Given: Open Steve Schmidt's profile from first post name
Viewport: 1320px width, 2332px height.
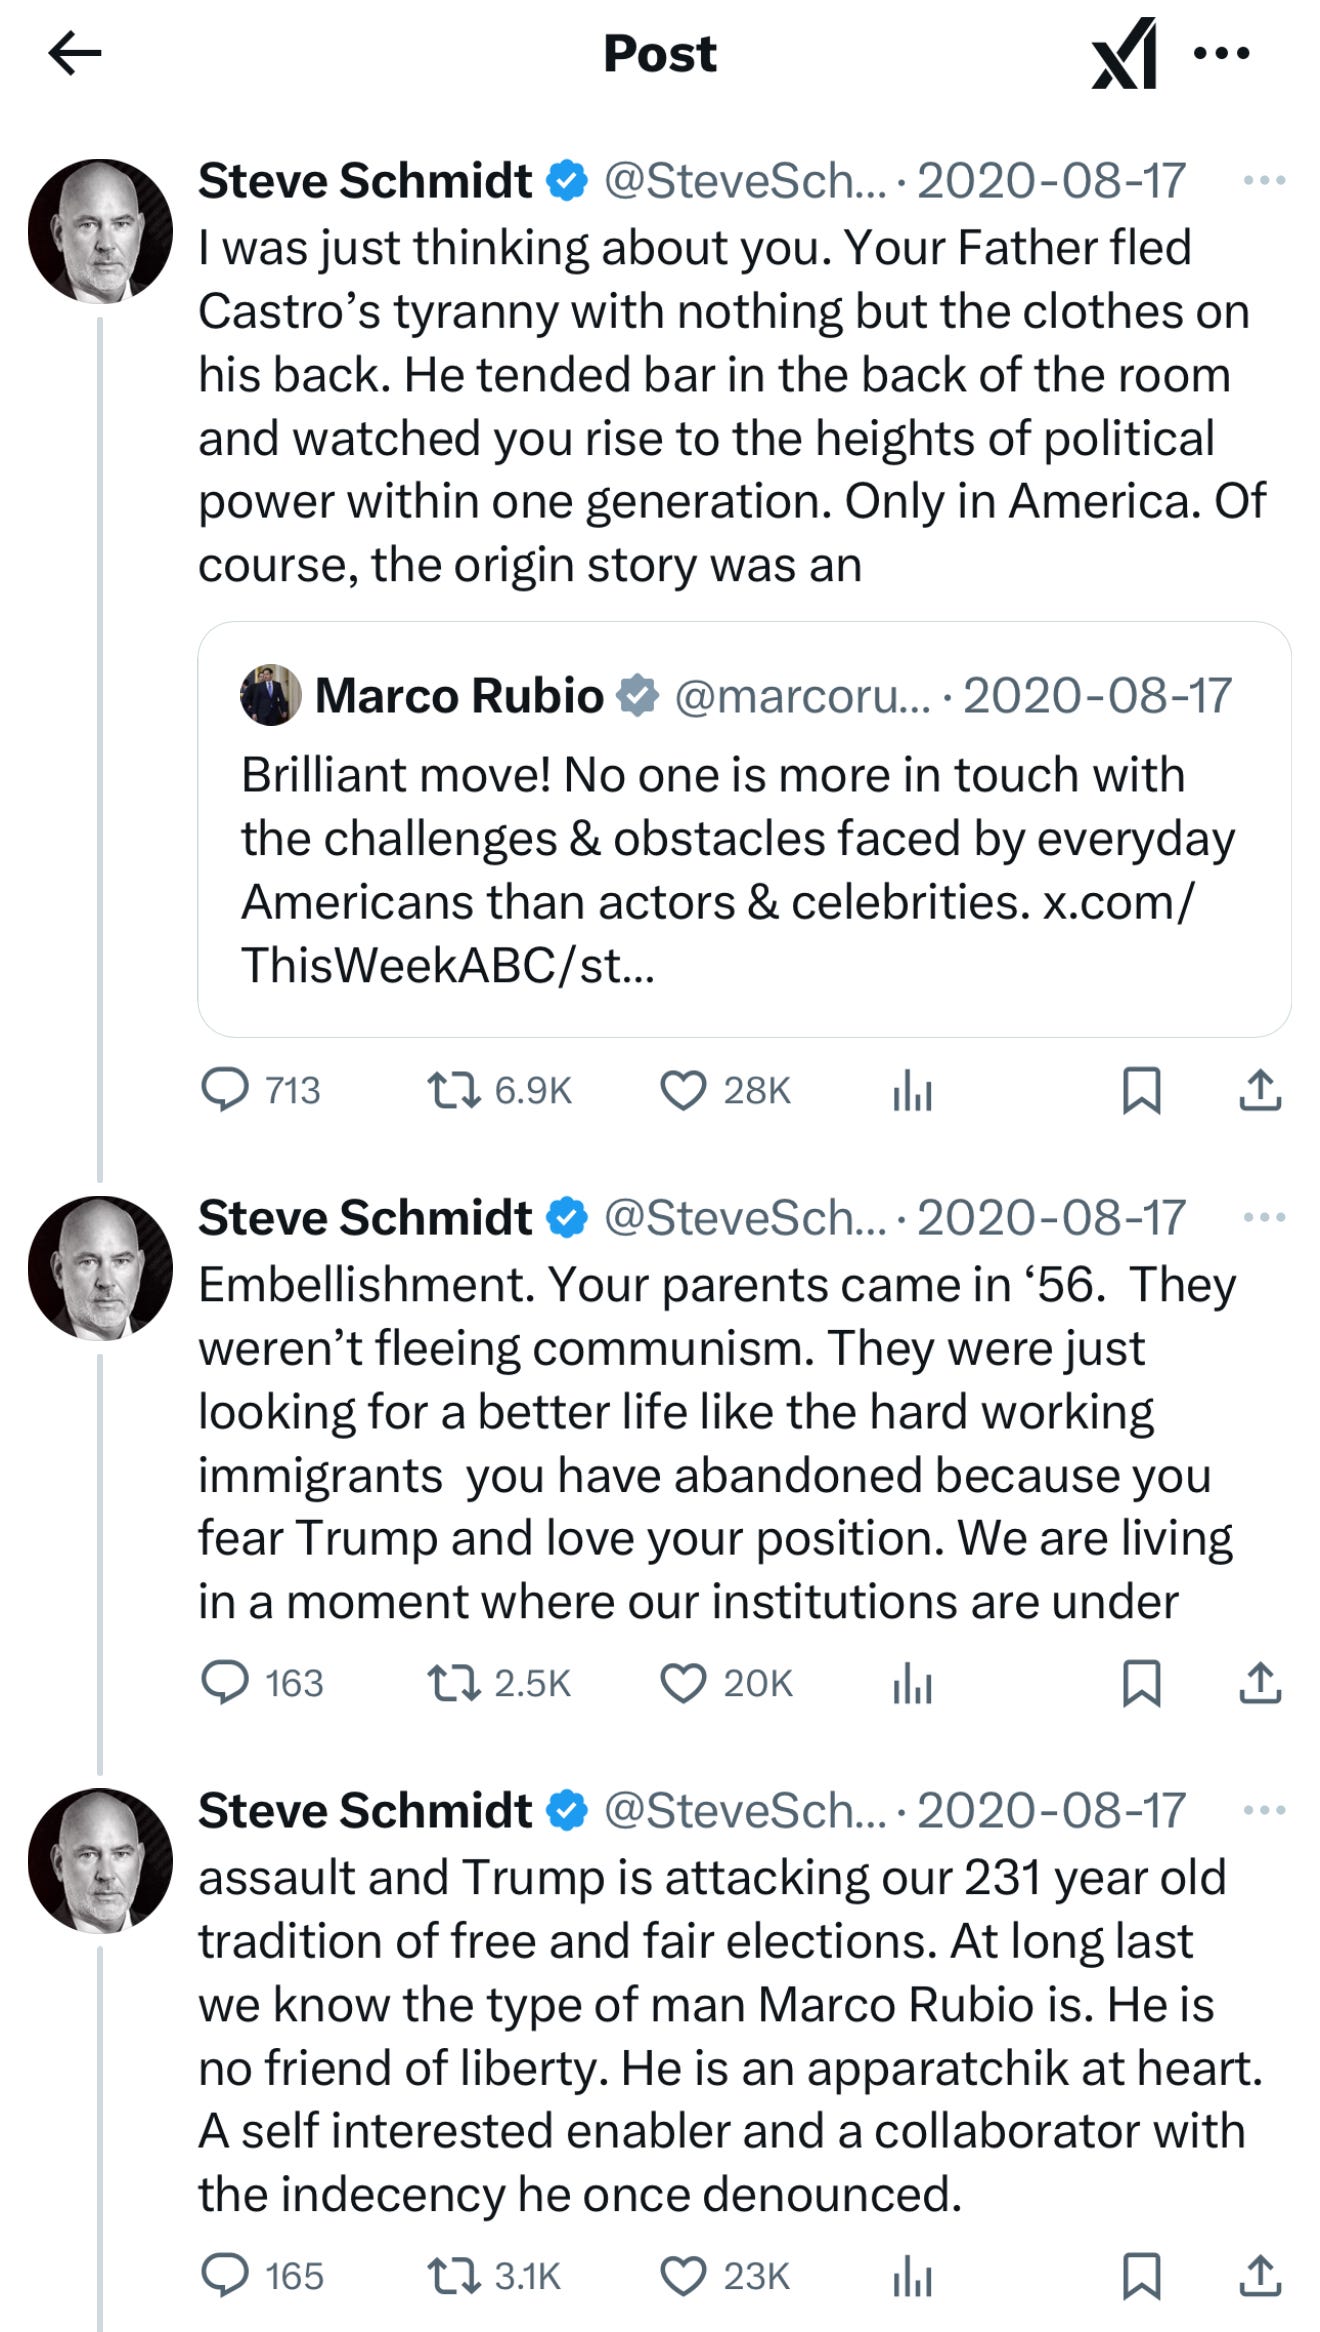Looking at the screenshot, I should coord(365,181).
